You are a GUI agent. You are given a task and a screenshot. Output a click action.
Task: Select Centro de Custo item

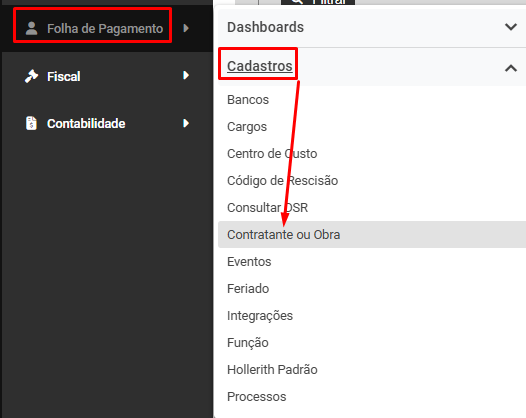(x=272, y=154)
